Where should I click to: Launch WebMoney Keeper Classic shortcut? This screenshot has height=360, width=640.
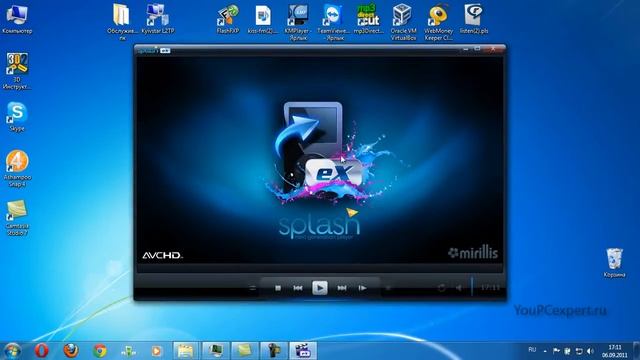(438, 22)
